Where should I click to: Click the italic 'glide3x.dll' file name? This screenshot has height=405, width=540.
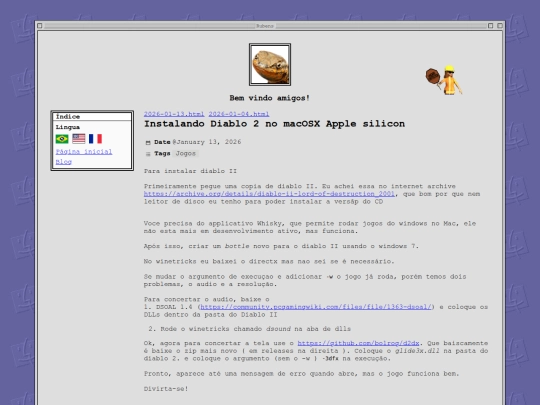tap(417, 351)
